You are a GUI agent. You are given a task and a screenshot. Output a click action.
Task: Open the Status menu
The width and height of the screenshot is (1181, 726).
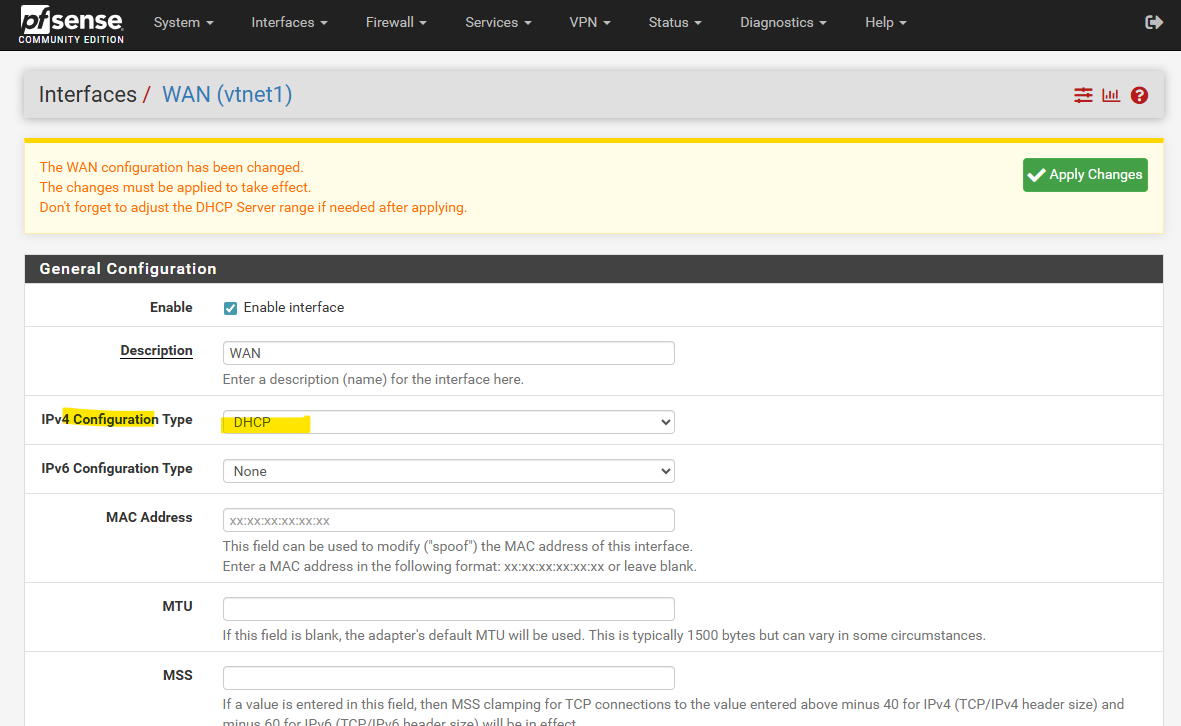tap(674, 22)
